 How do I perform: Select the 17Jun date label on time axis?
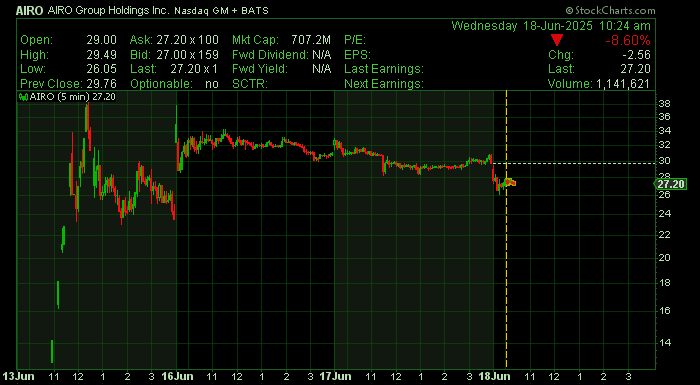(x=335, y=376)
